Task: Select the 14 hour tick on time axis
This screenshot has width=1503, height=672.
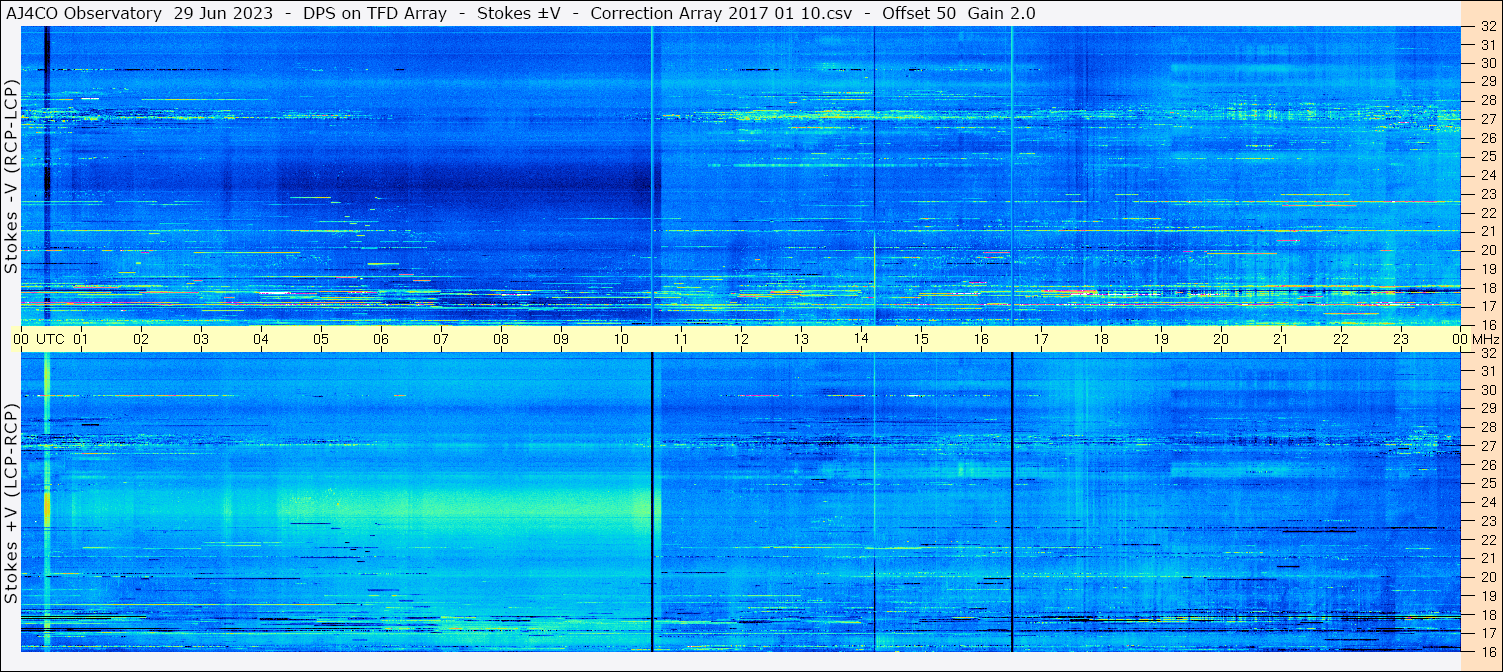Action: point(861,339)
